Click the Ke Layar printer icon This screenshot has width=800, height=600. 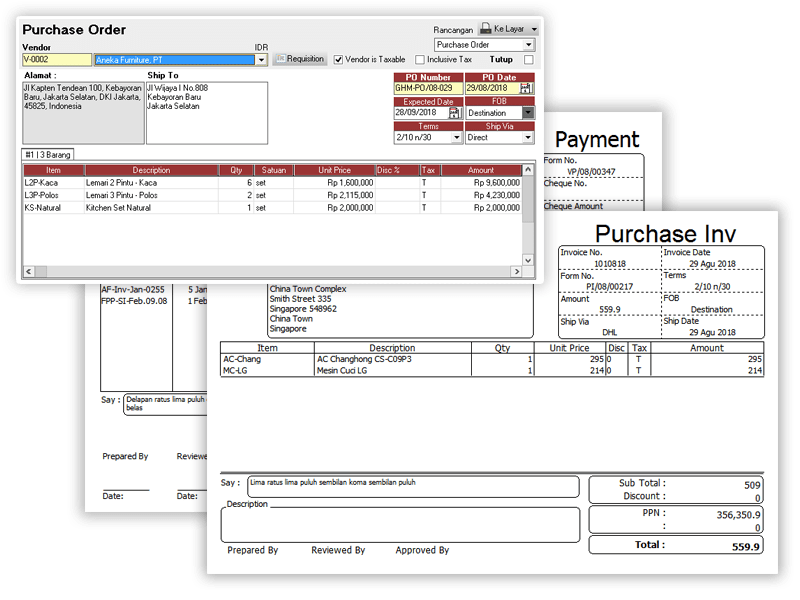pyautogui.click(x=486, y=29)
